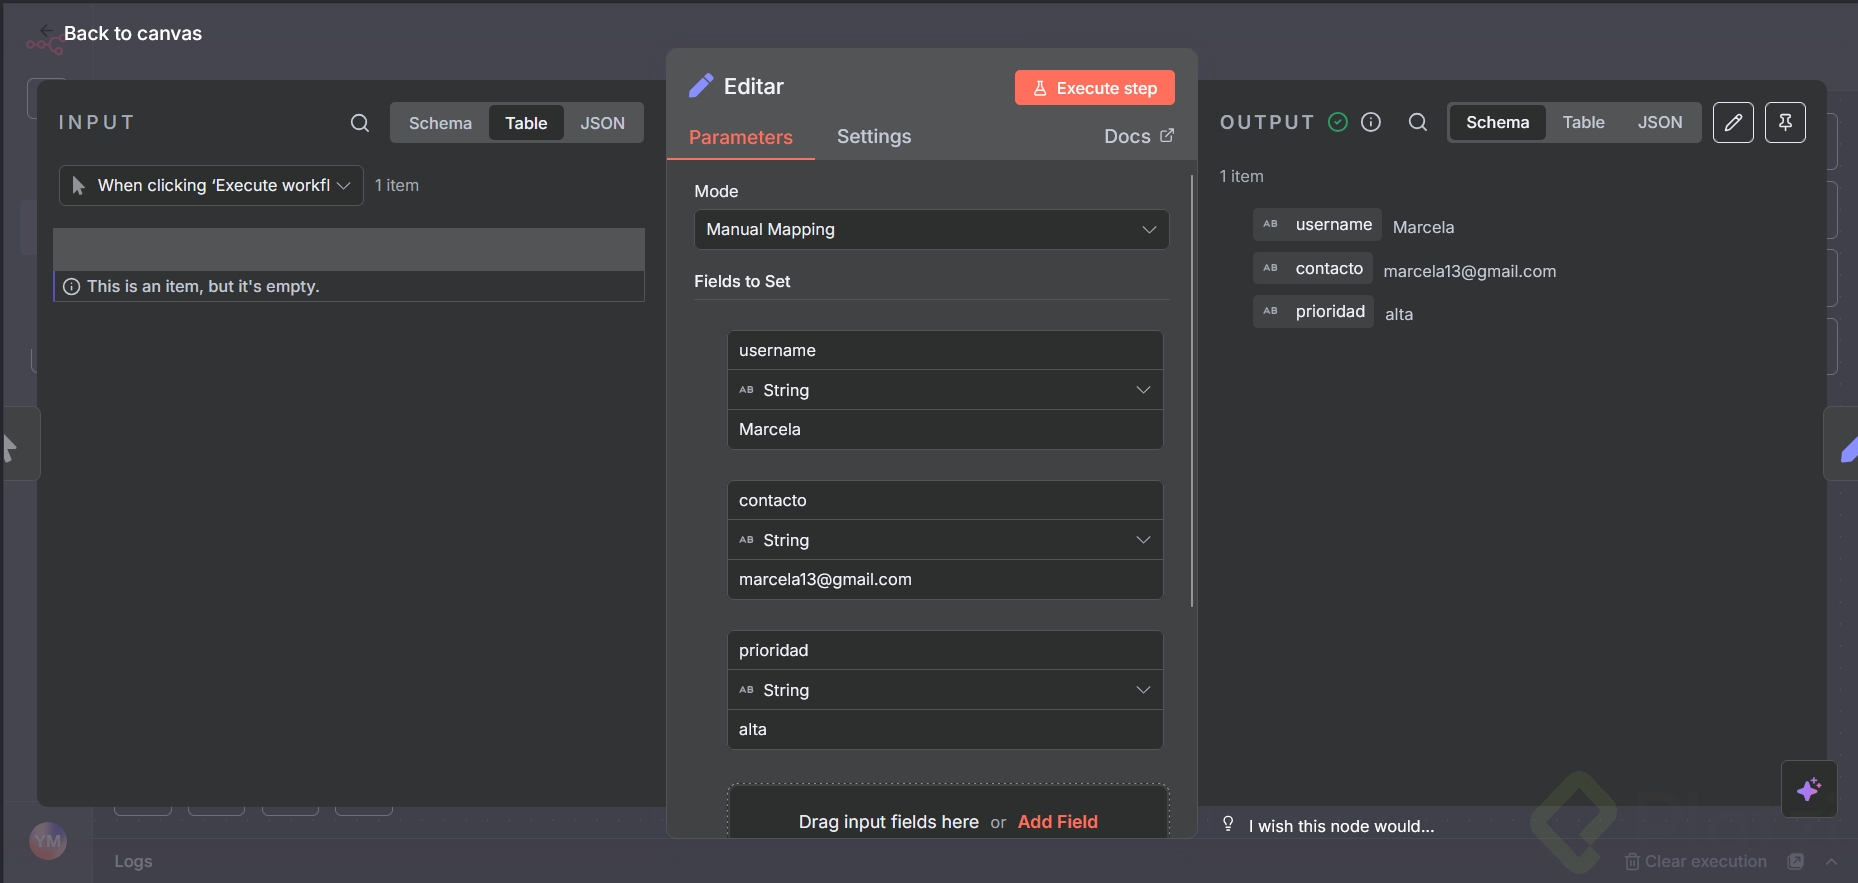The image size is (1858, 883).
Task: Click the parameters panel scrollbar
Action: [1192, 391]
